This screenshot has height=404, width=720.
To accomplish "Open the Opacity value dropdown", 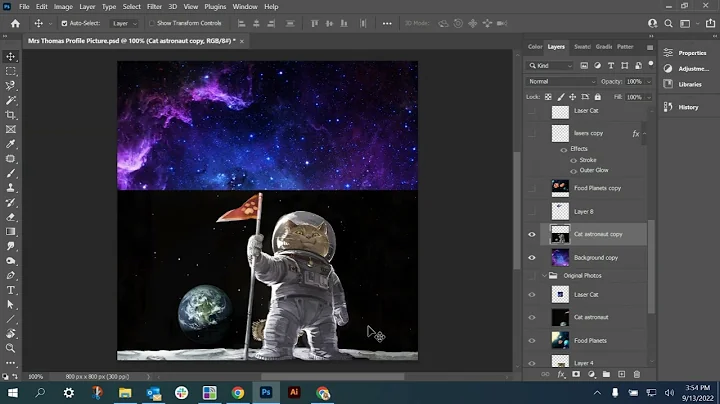I will click(649, 82).
